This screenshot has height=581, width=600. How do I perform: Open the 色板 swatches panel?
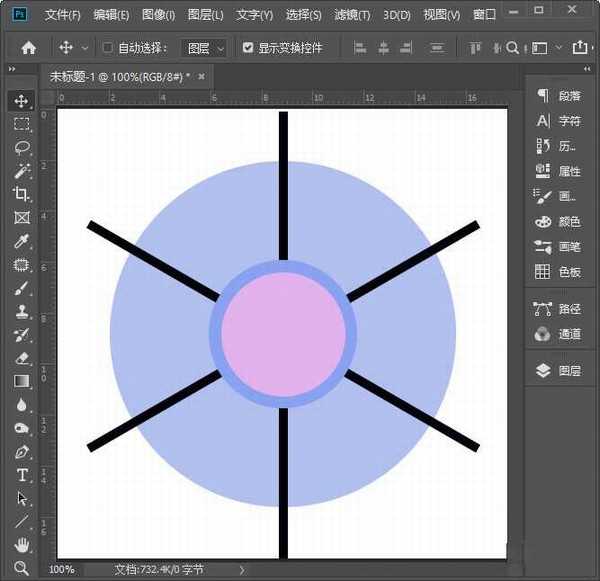tap(558, 271)
